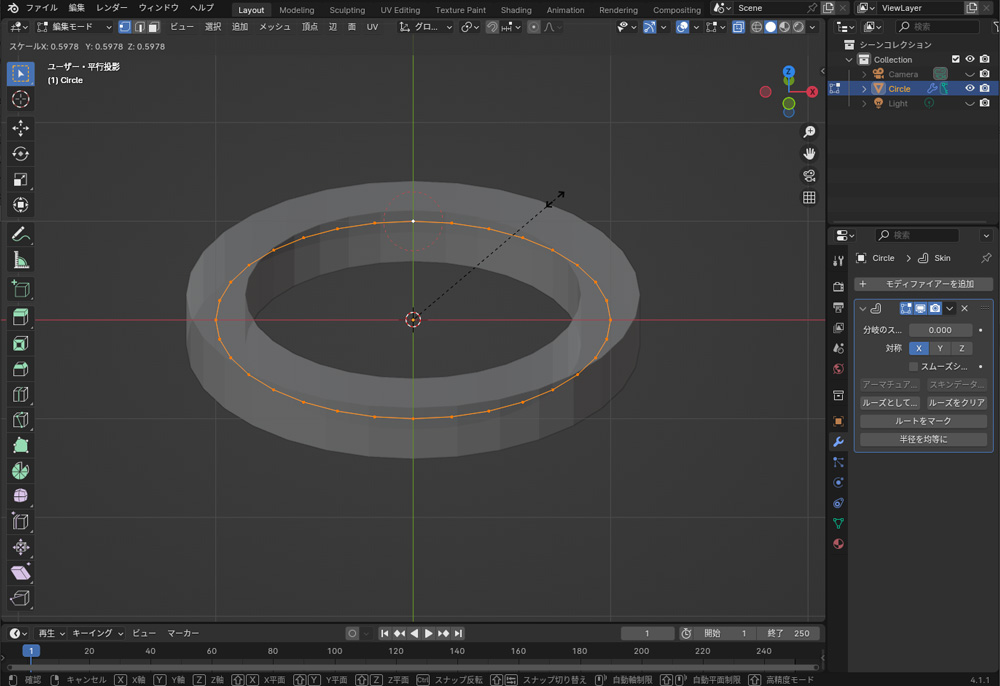The image size is (1000, 686).
Task: Click the ルートをマーク button
Action: tap(923, 421)
